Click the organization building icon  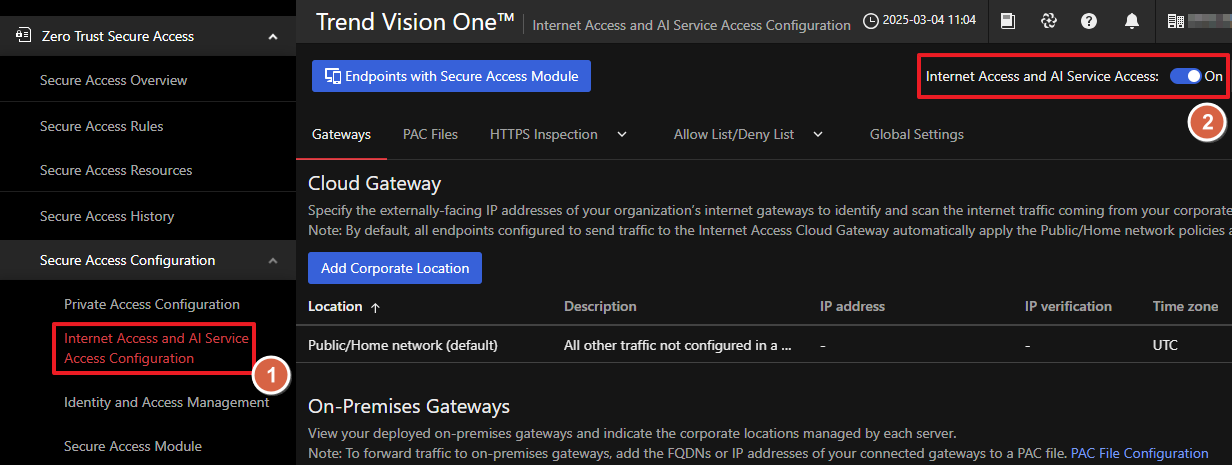[x=1176, y=21]
